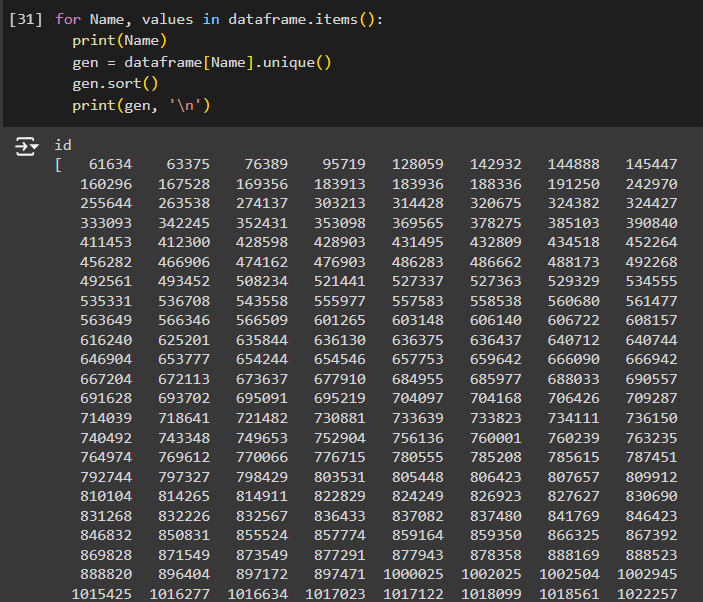Click output value 183913

340,184
